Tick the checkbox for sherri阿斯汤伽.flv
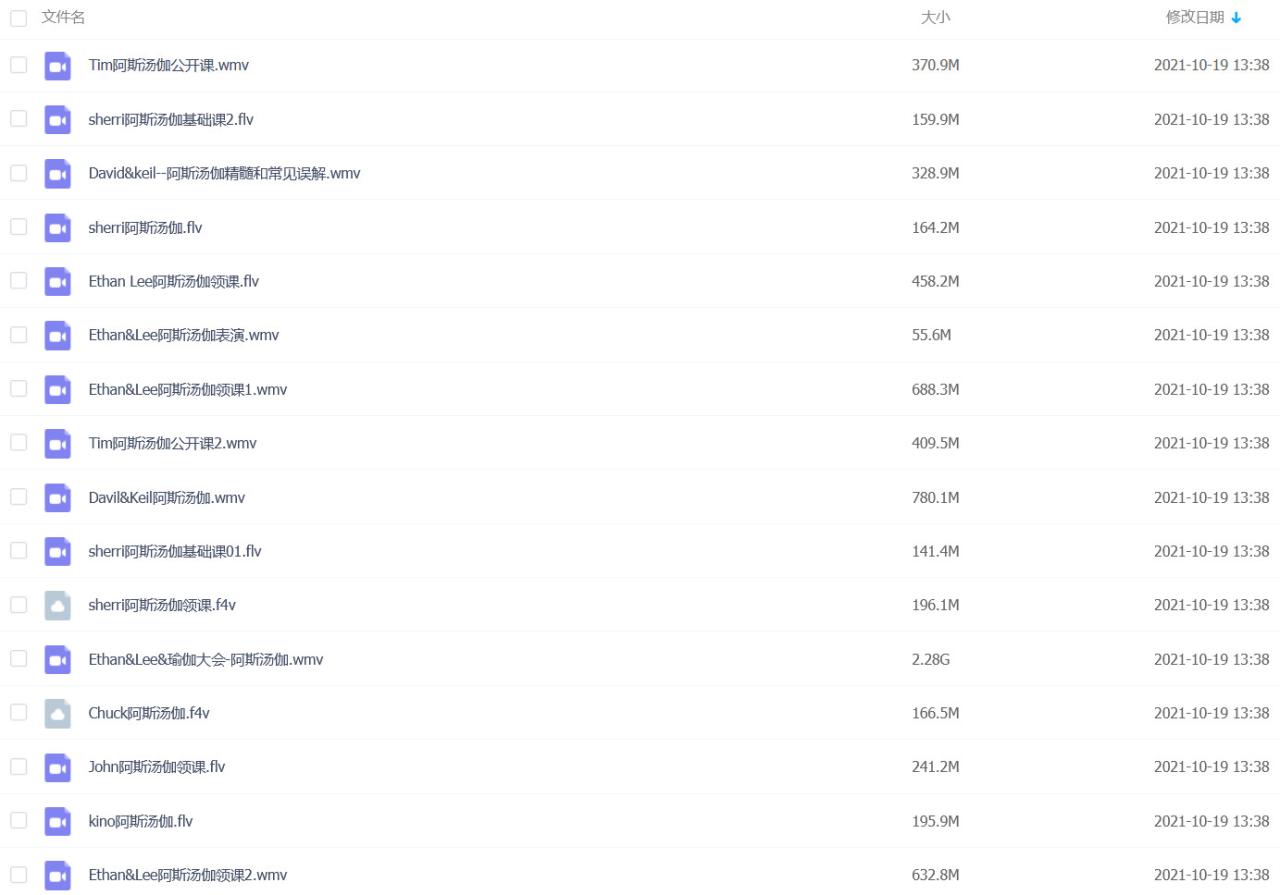This screenshot has height=895, width=1280. click(x=18, y=227)
